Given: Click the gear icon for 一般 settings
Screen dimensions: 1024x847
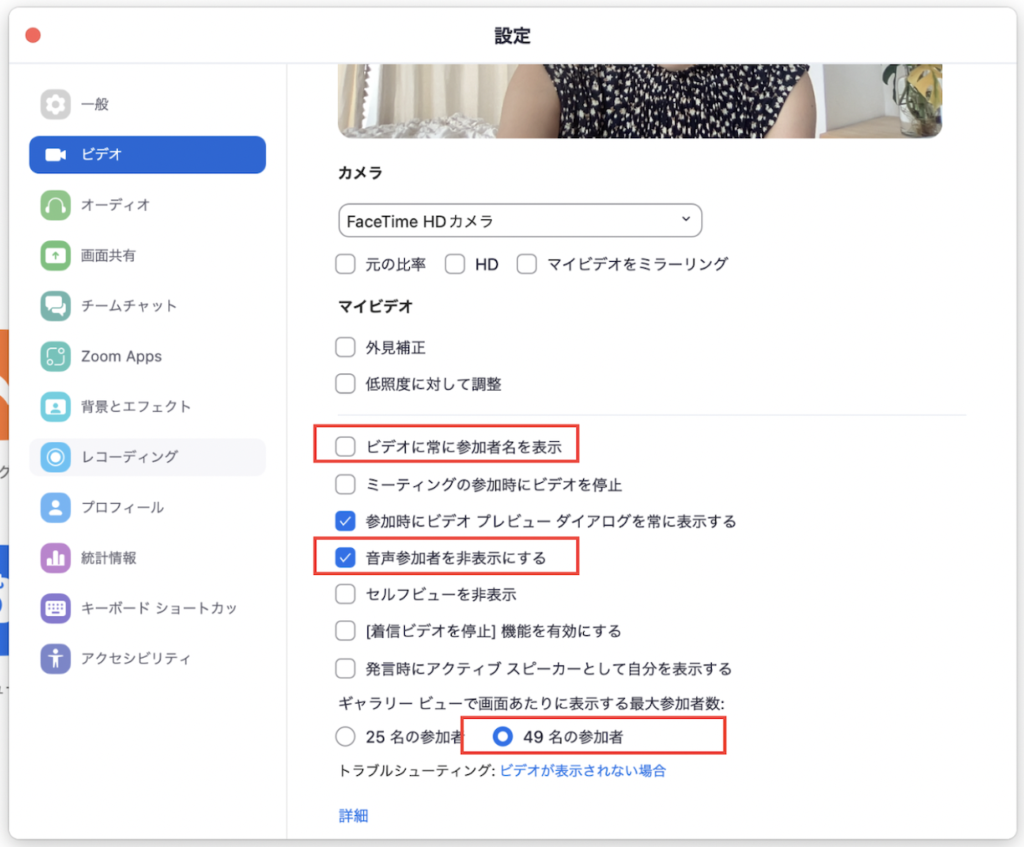Looking at the screenshot, I should click(x=55, y=104).
